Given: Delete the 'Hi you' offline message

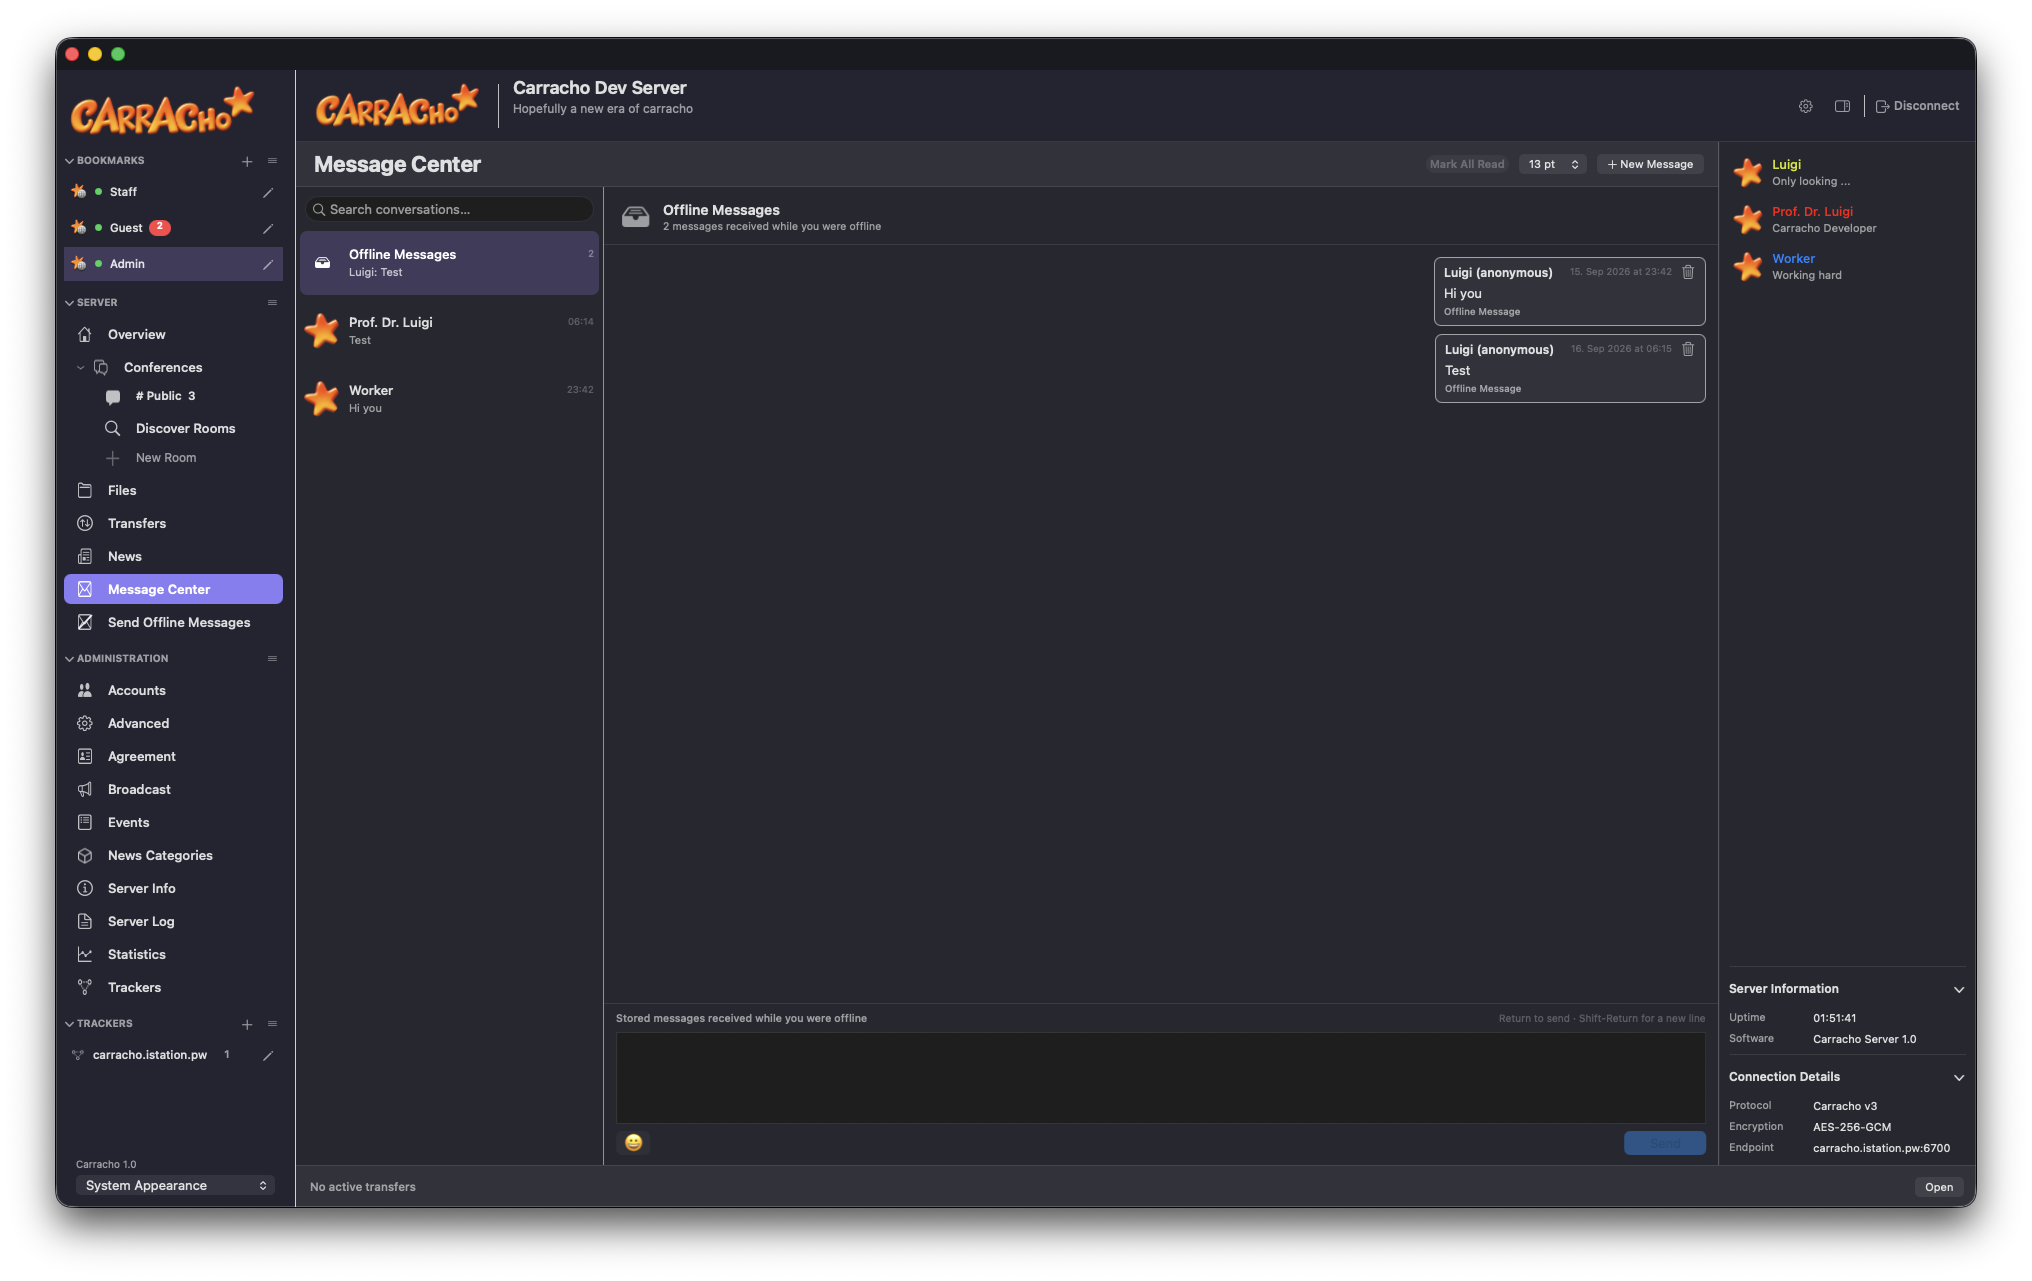Looking at the screenshot, I should point(1688,272).
